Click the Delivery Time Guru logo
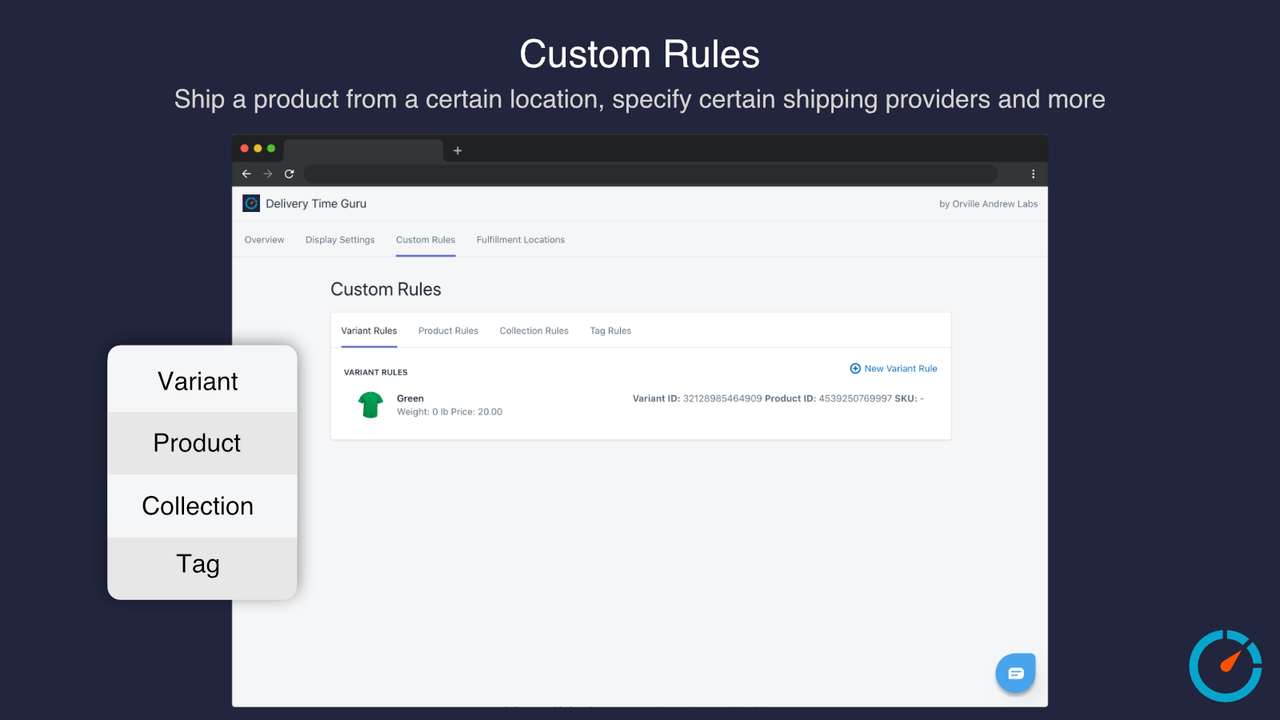This screenshot has height=720, width=1280. click(x=251, y=203)
